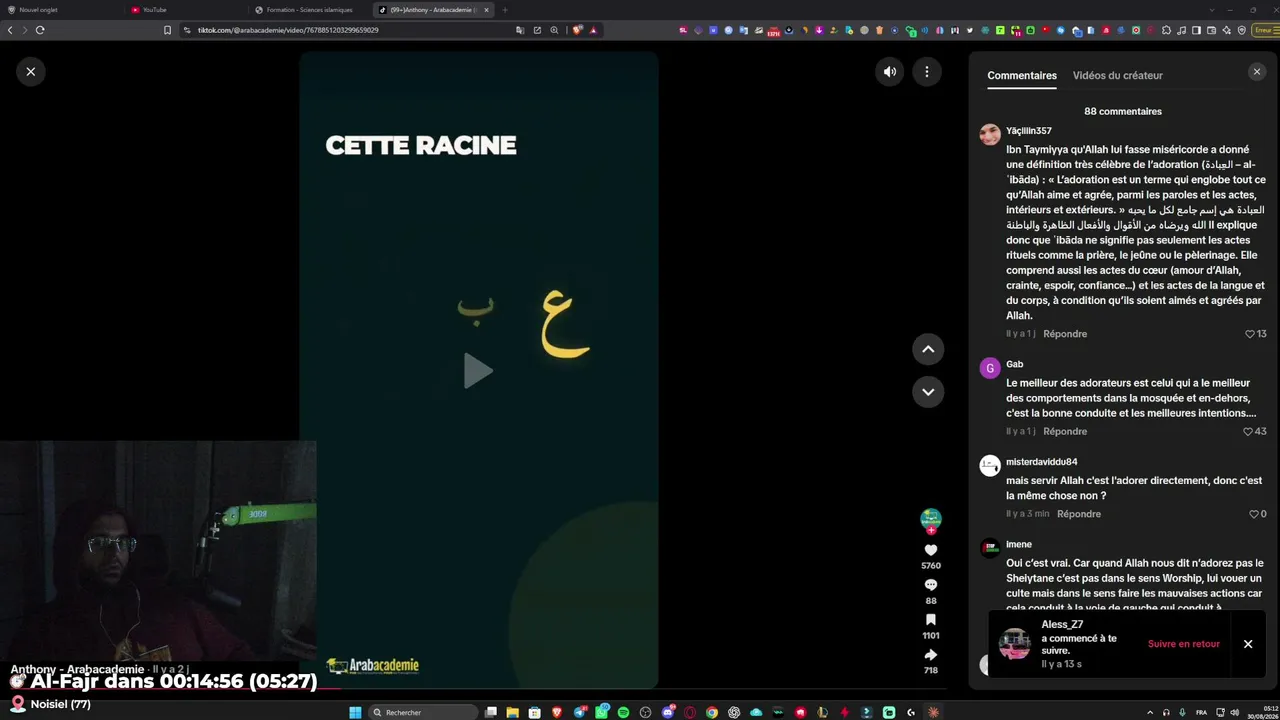The width and height of the screenshot is (1280, 720).
Task: Close the Anthony - Arabacademie TikTok tab
Action: [487, 10]
